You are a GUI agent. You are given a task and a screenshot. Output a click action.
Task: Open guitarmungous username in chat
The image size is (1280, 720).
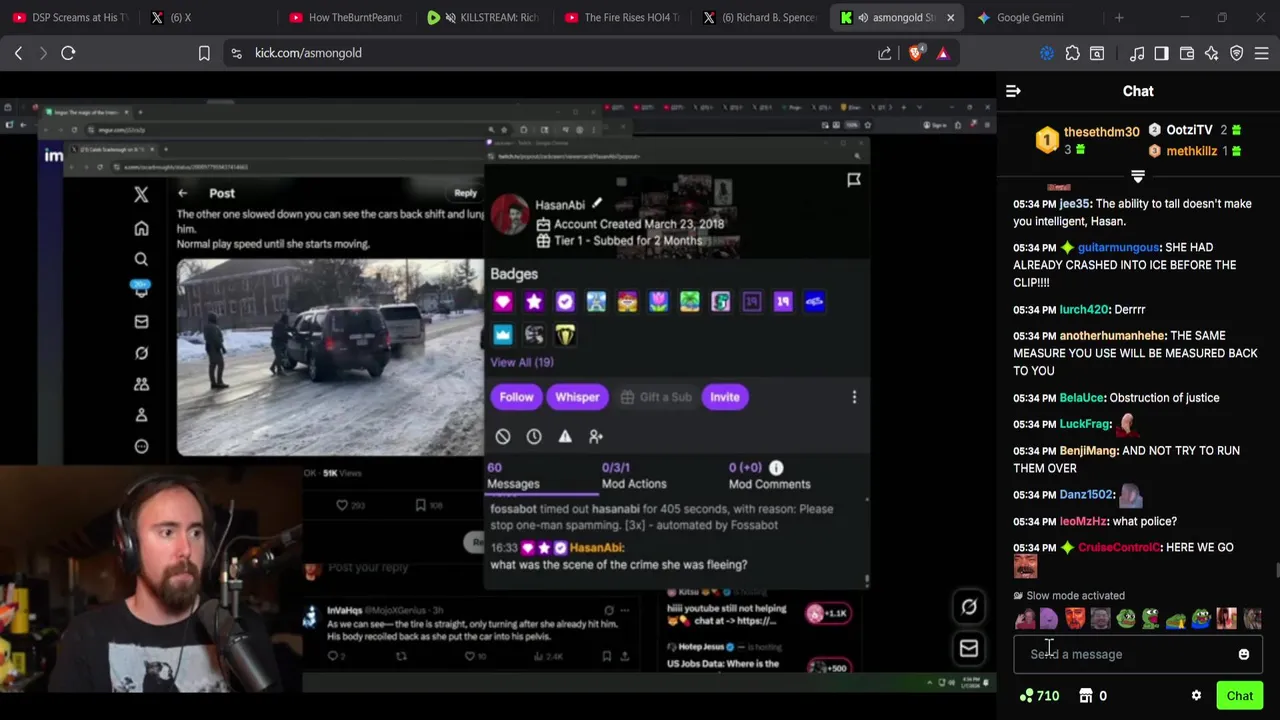click(x=1118, y=247)
